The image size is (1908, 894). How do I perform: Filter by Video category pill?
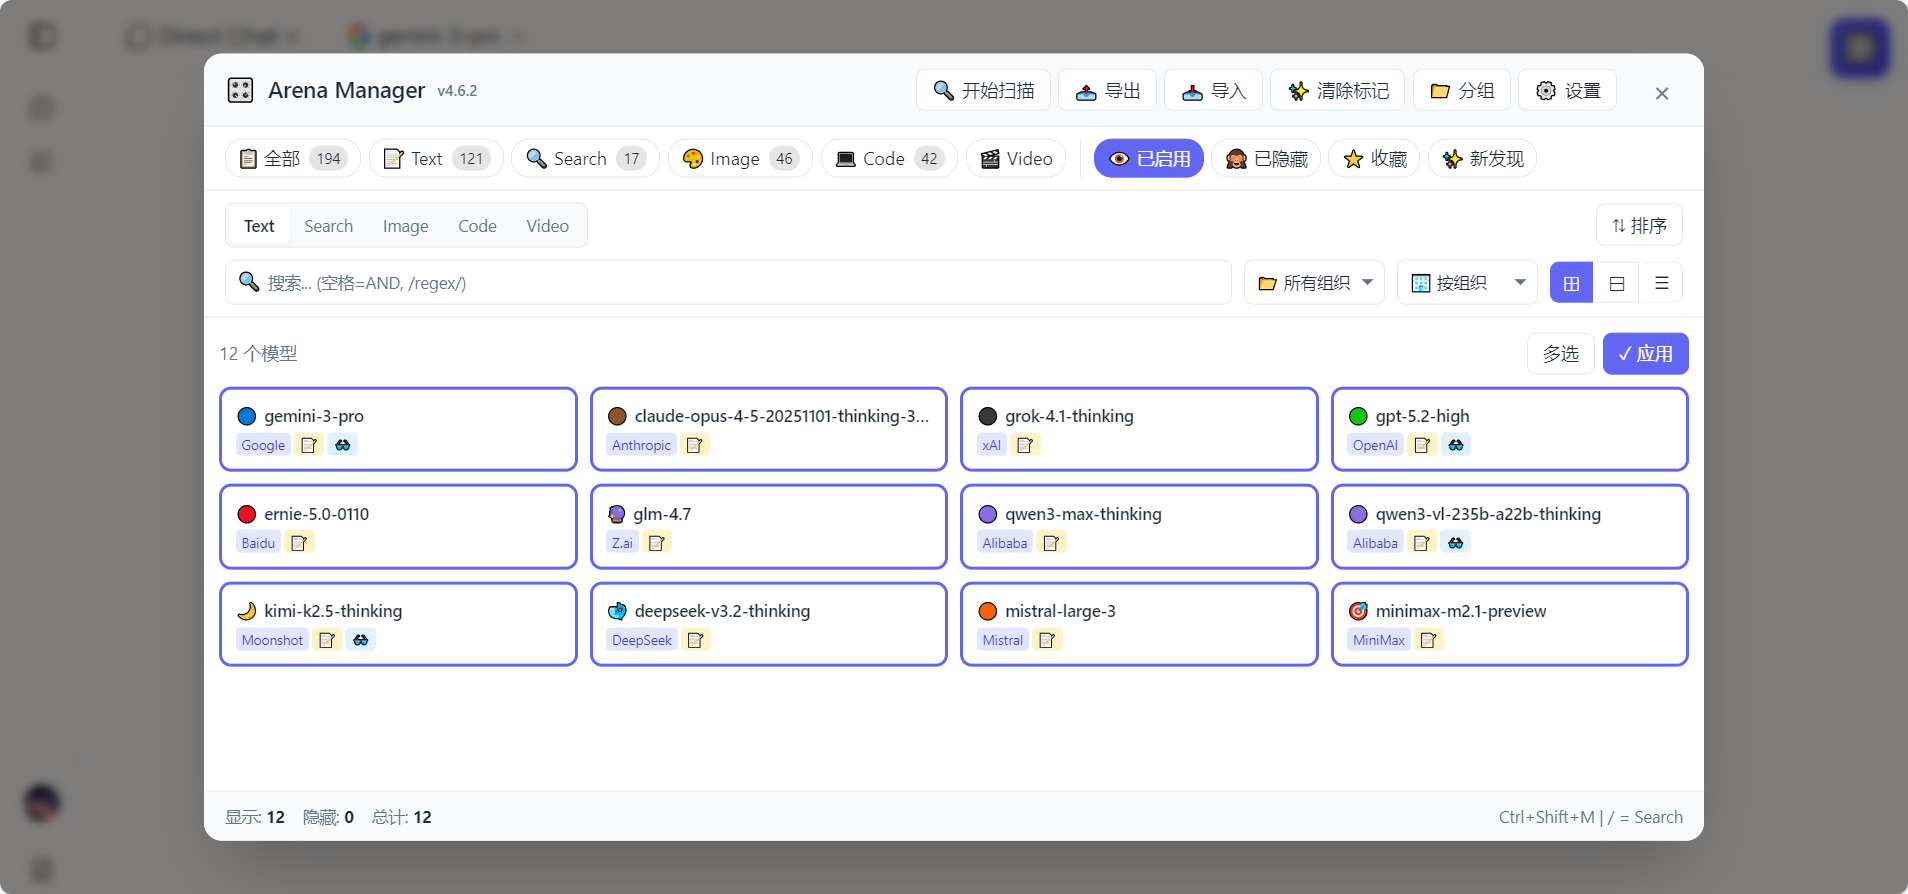(1016, 158)
